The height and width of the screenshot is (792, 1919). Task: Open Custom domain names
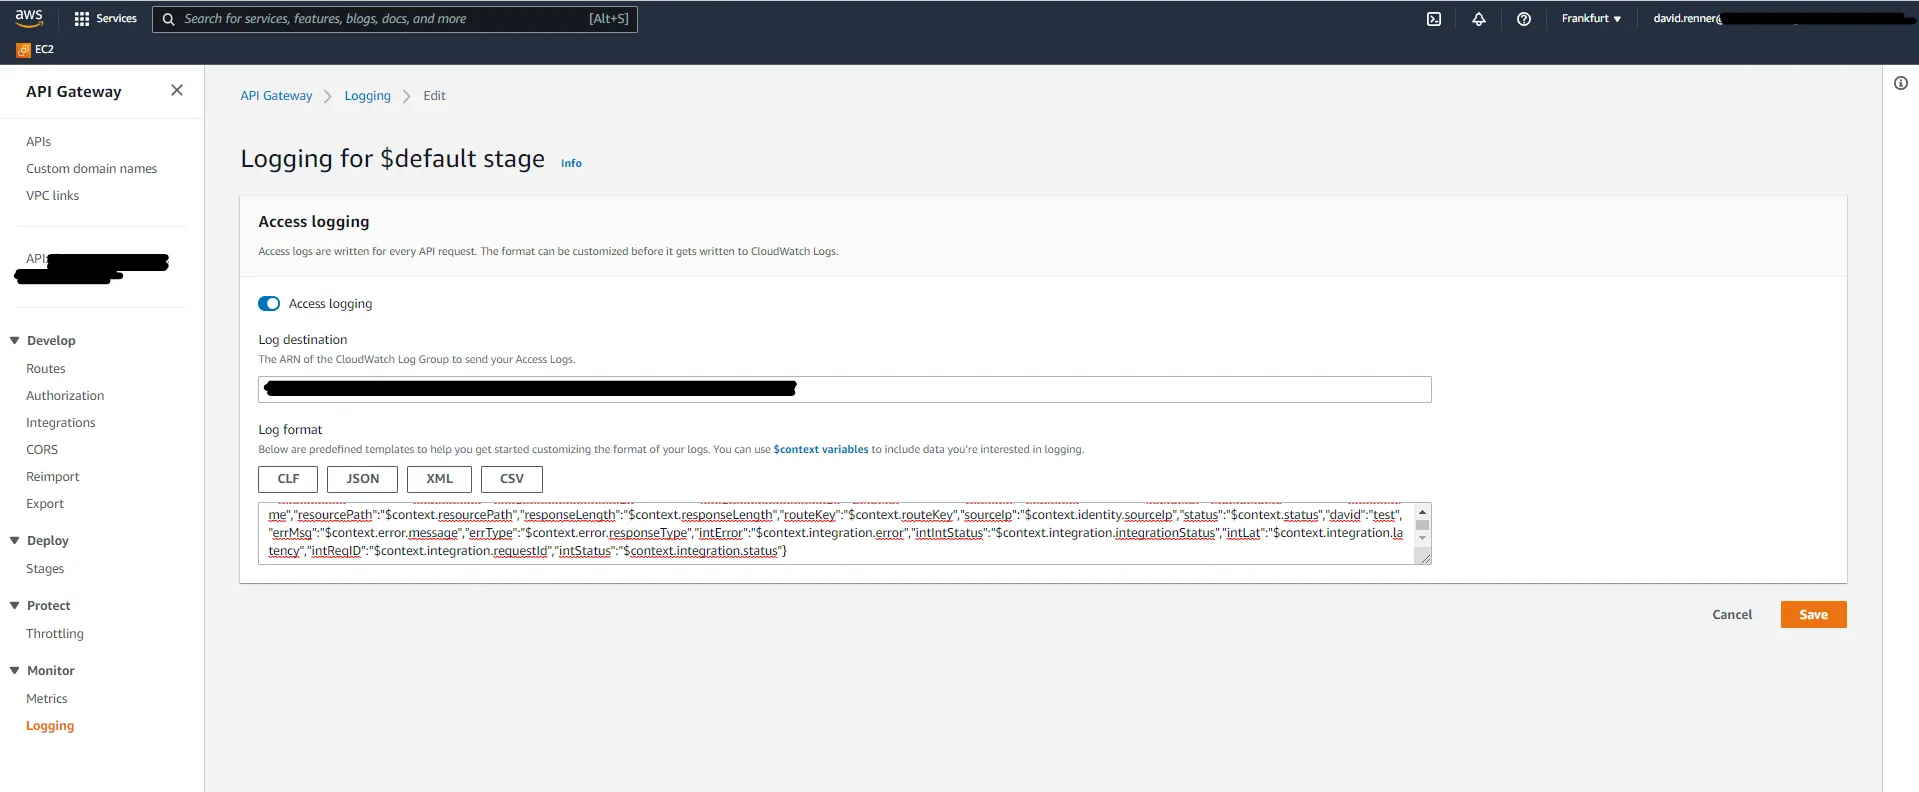[92, 169]
